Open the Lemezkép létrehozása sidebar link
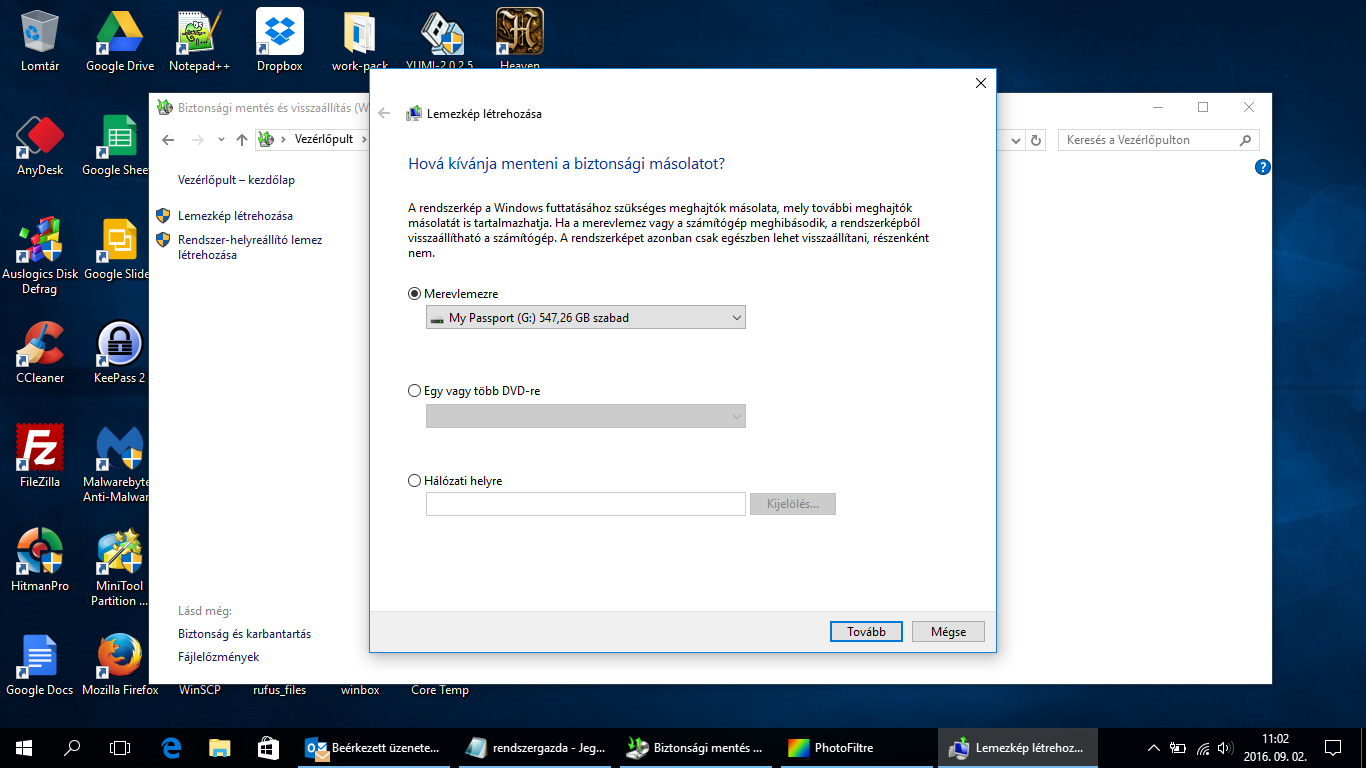Screen dimensions: 1366x768 [235, 216]
